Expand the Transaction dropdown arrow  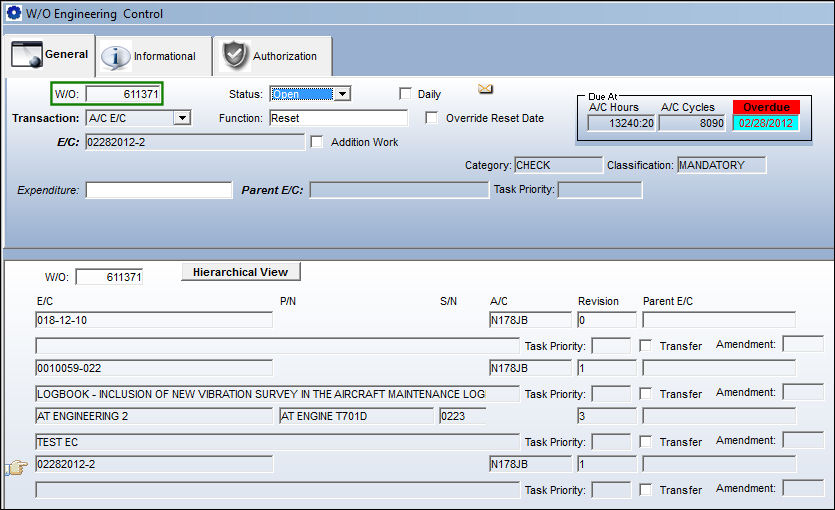click(182, 118)
